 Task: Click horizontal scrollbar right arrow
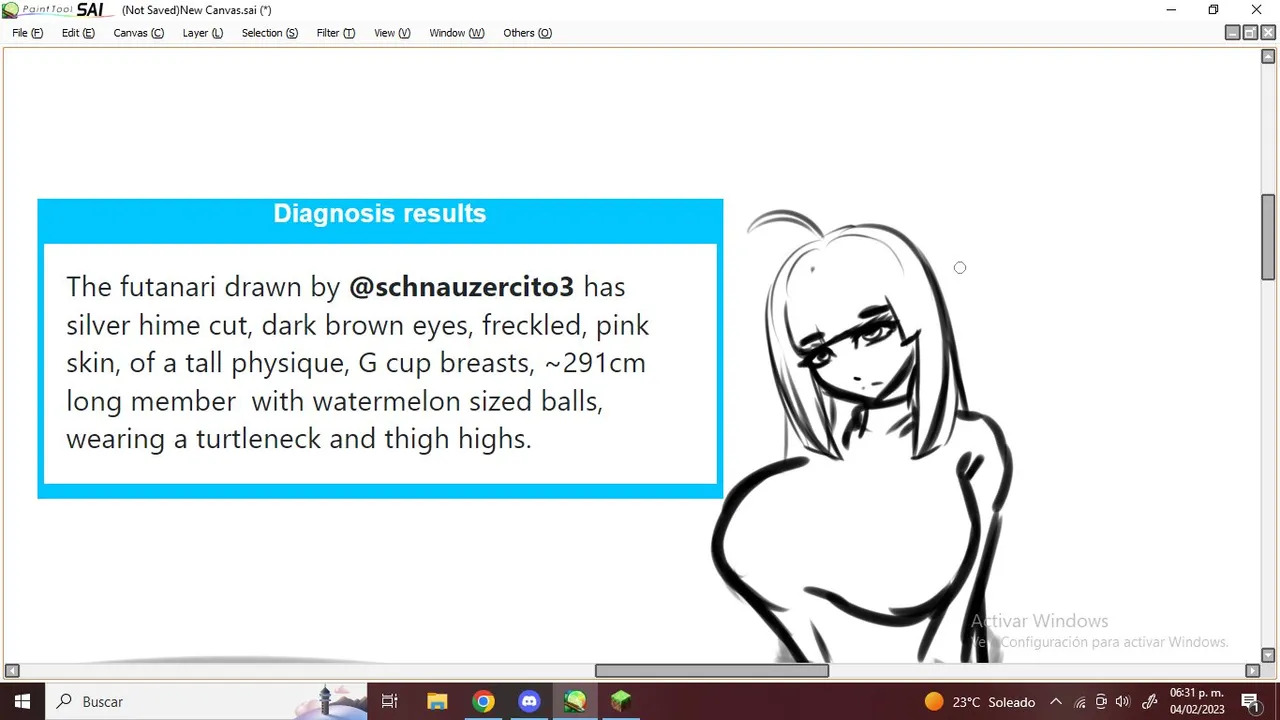[x=1252, y=670]
